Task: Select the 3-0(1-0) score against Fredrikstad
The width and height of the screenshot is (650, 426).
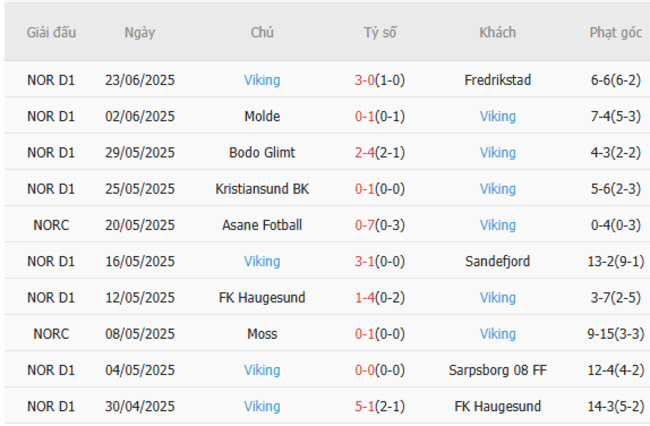Action: pos(380,80)
